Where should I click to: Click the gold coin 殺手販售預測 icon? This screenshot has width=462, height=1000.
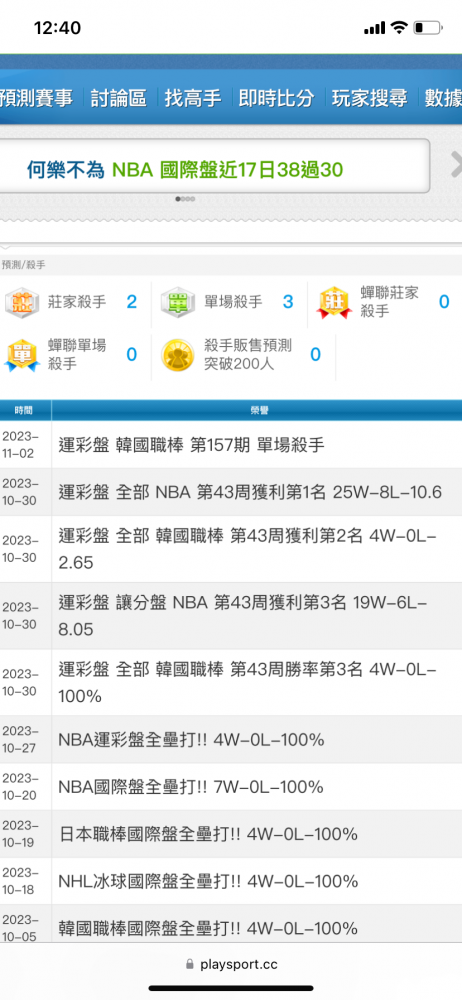[178, 355]
